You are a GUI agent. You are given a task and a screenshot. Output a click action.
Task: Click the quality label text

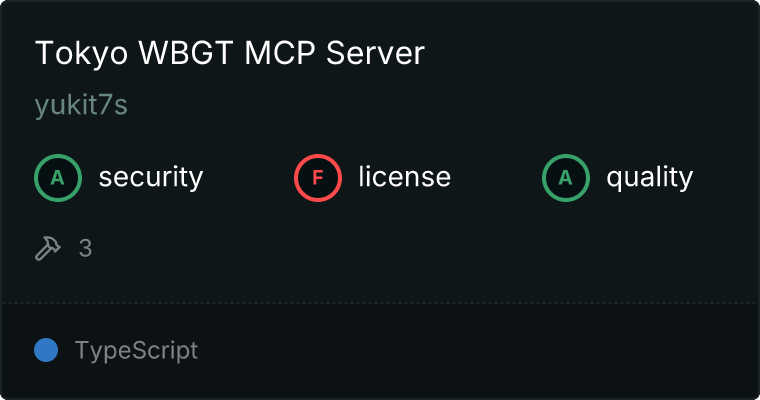coord(649,177)
